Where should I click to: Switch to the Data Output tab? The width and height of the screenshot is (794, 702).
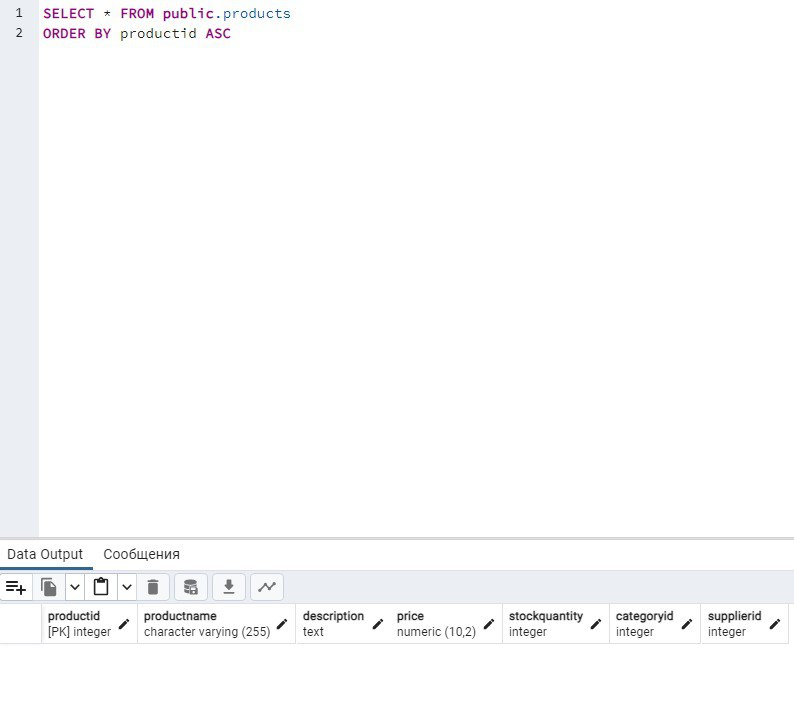45,554
